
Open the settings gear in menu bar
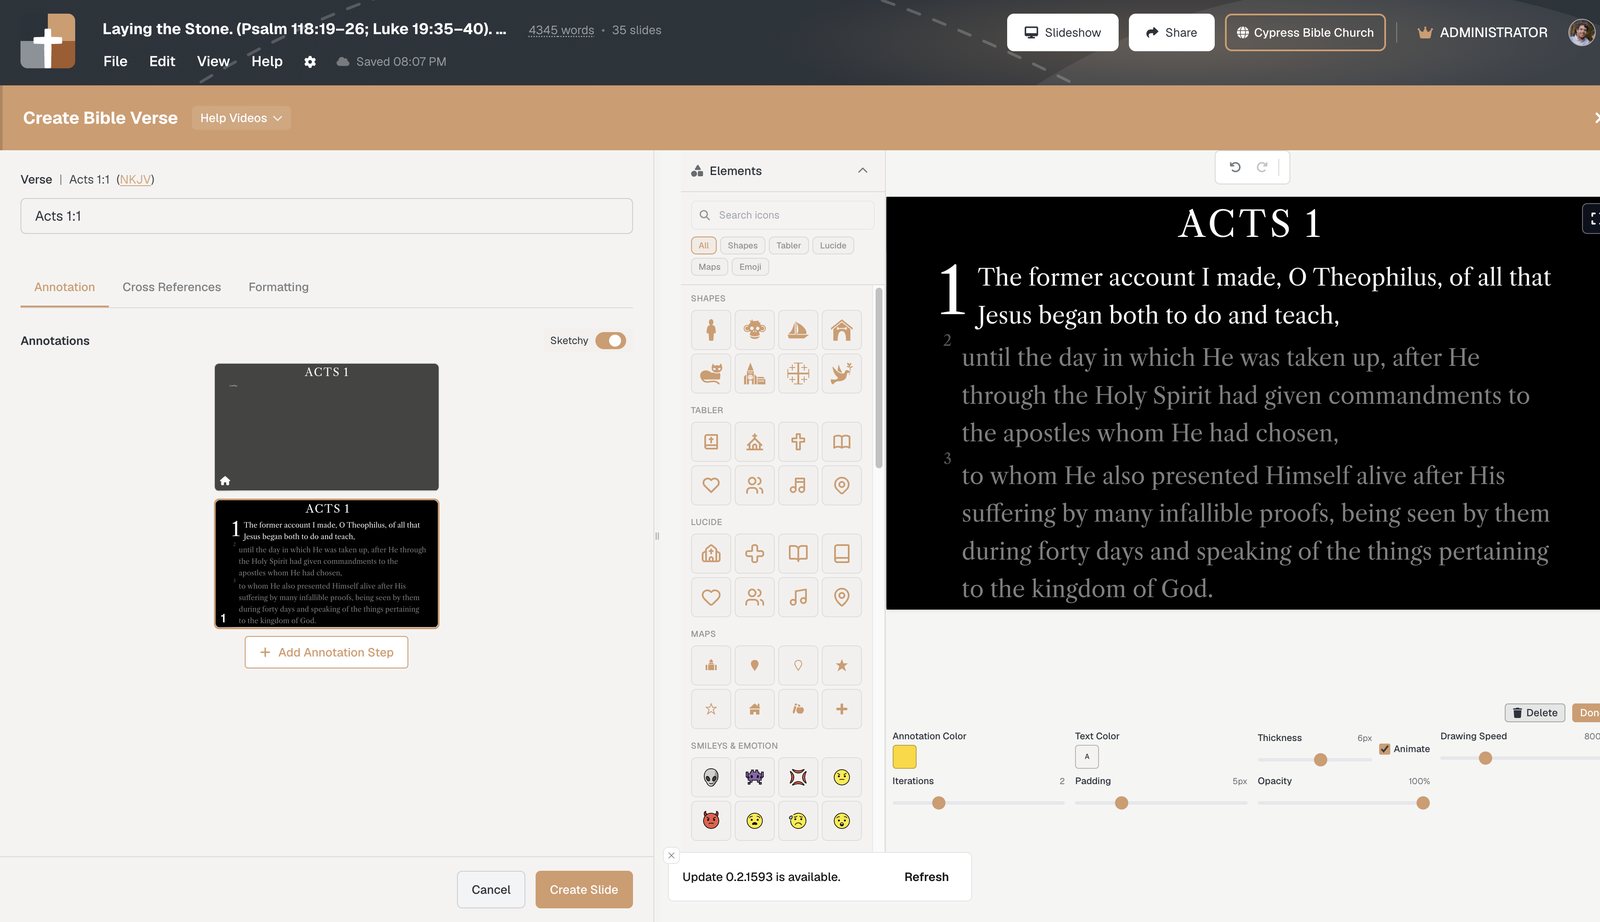[x=310, y=62]
